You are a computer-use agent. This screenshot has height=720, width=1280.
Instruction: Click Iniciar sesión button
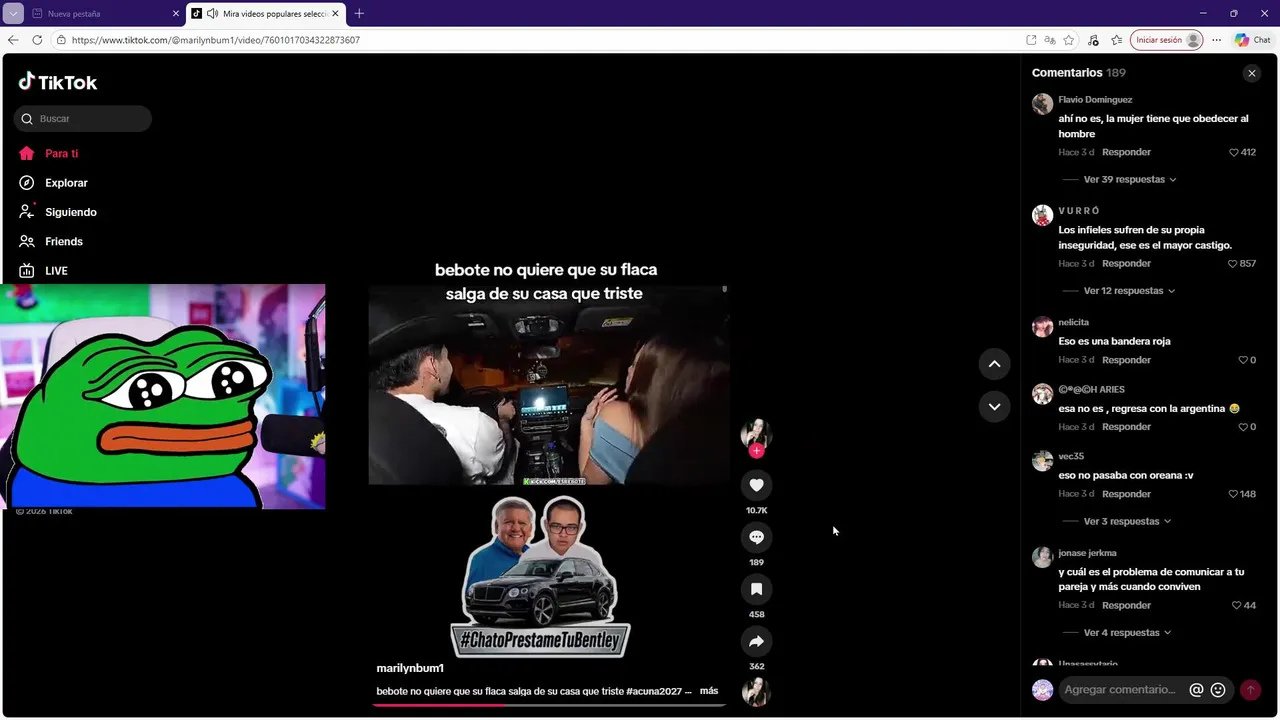point(1167,40)
